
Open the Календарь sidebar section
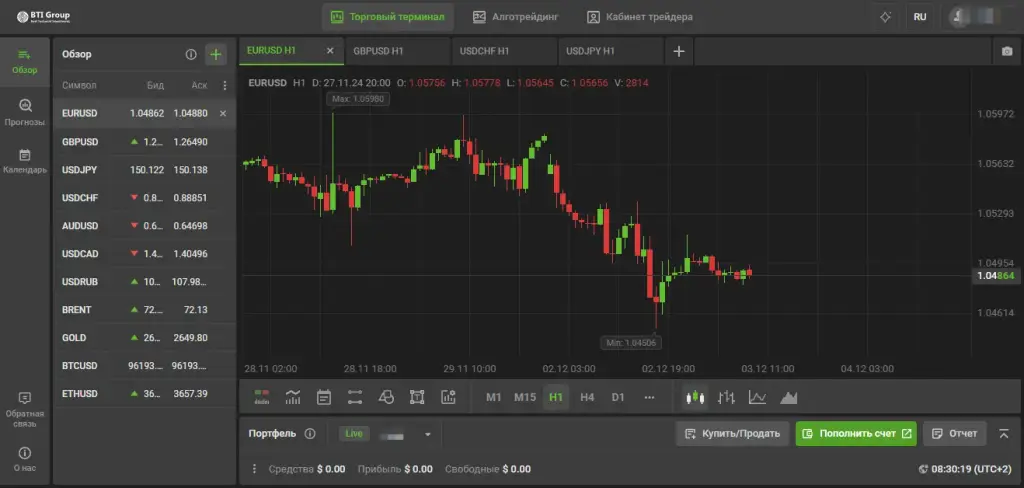25,161
